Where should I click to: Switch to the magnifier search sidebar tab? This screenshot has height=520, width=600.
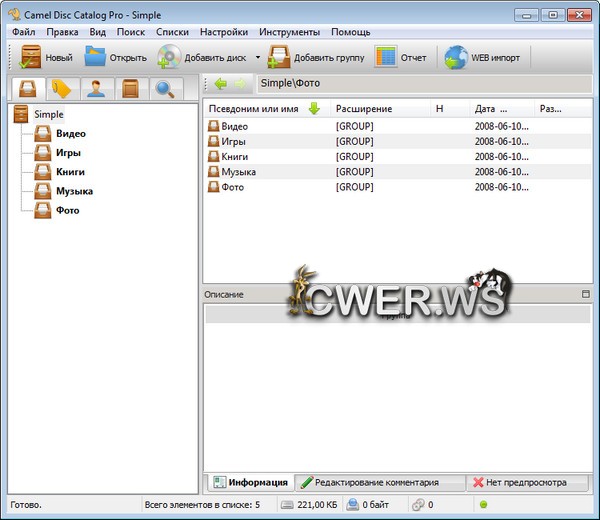point(165,89)
